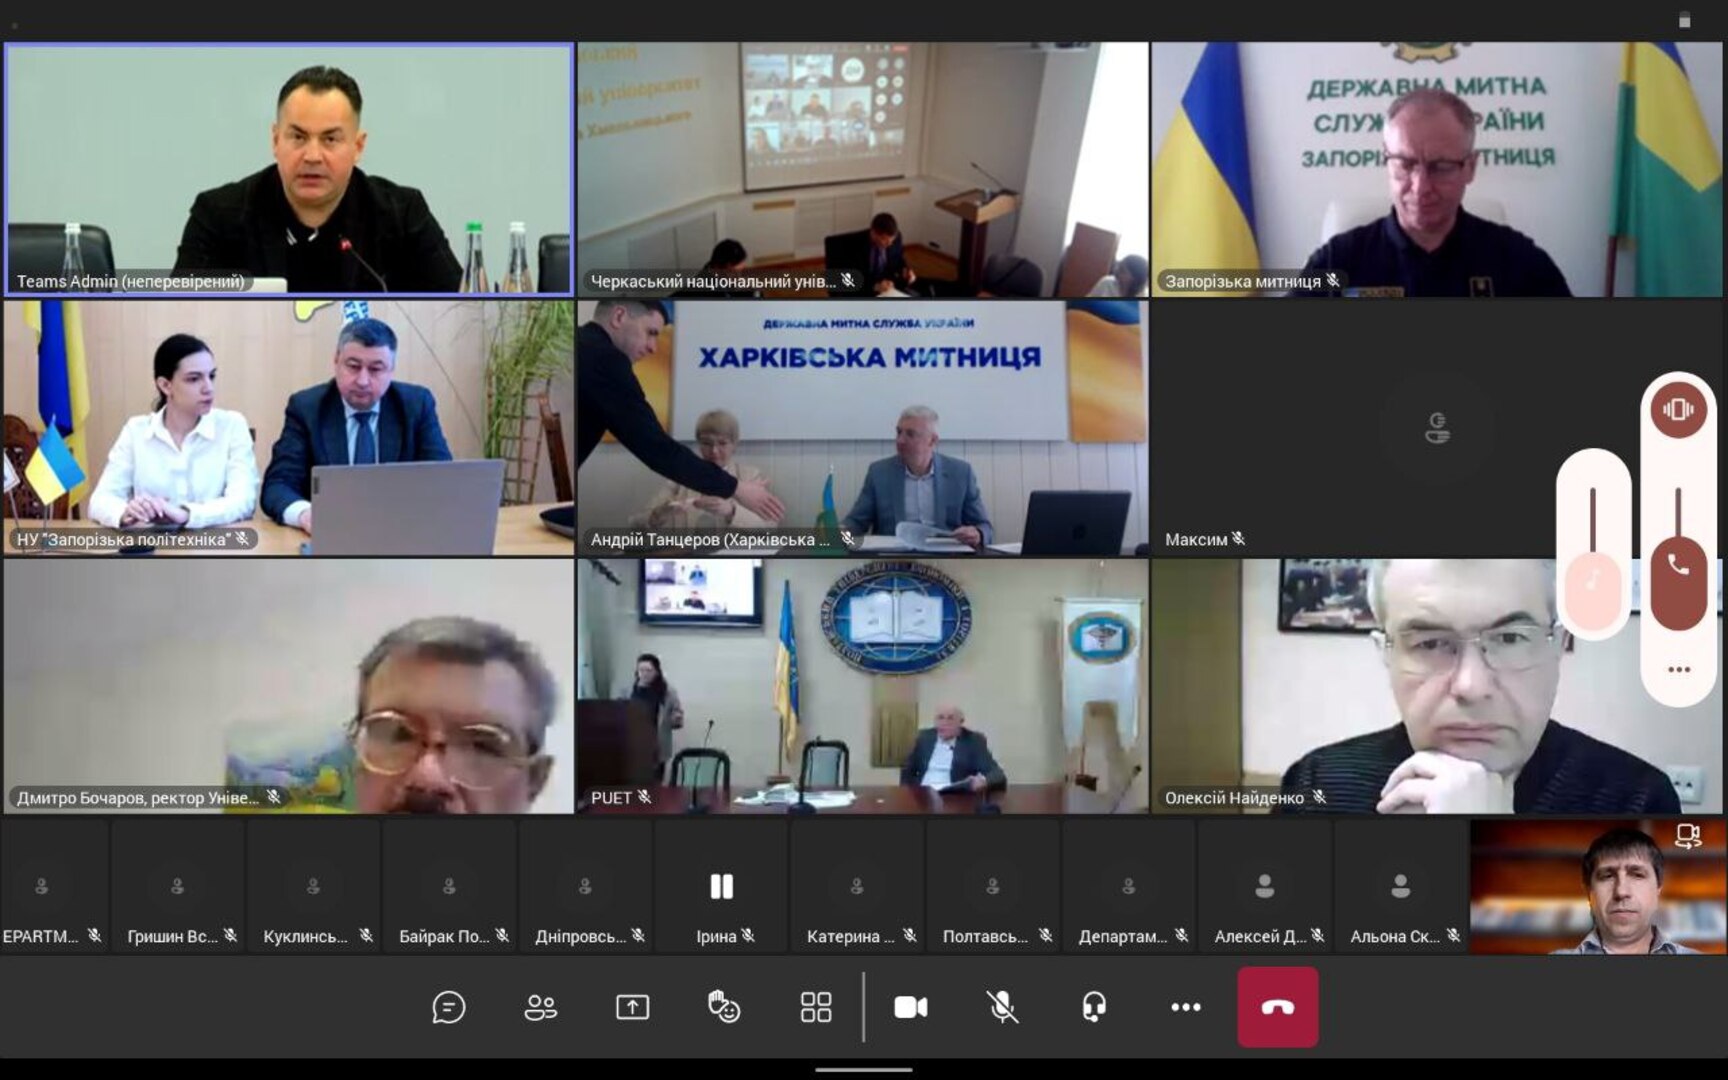1728x1080 pixels.
Task: Hang up with the red leave button
Action: click(1277, 1007)
